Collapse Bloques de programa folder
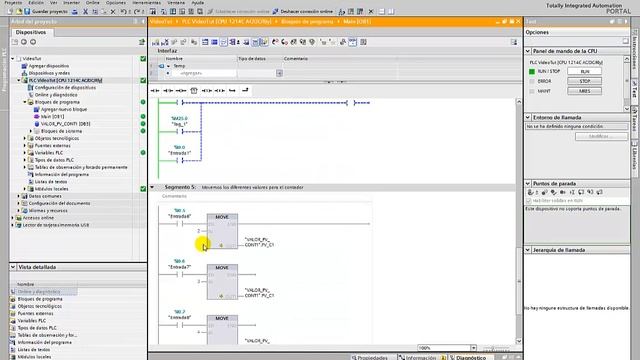 tap(25, 102)
